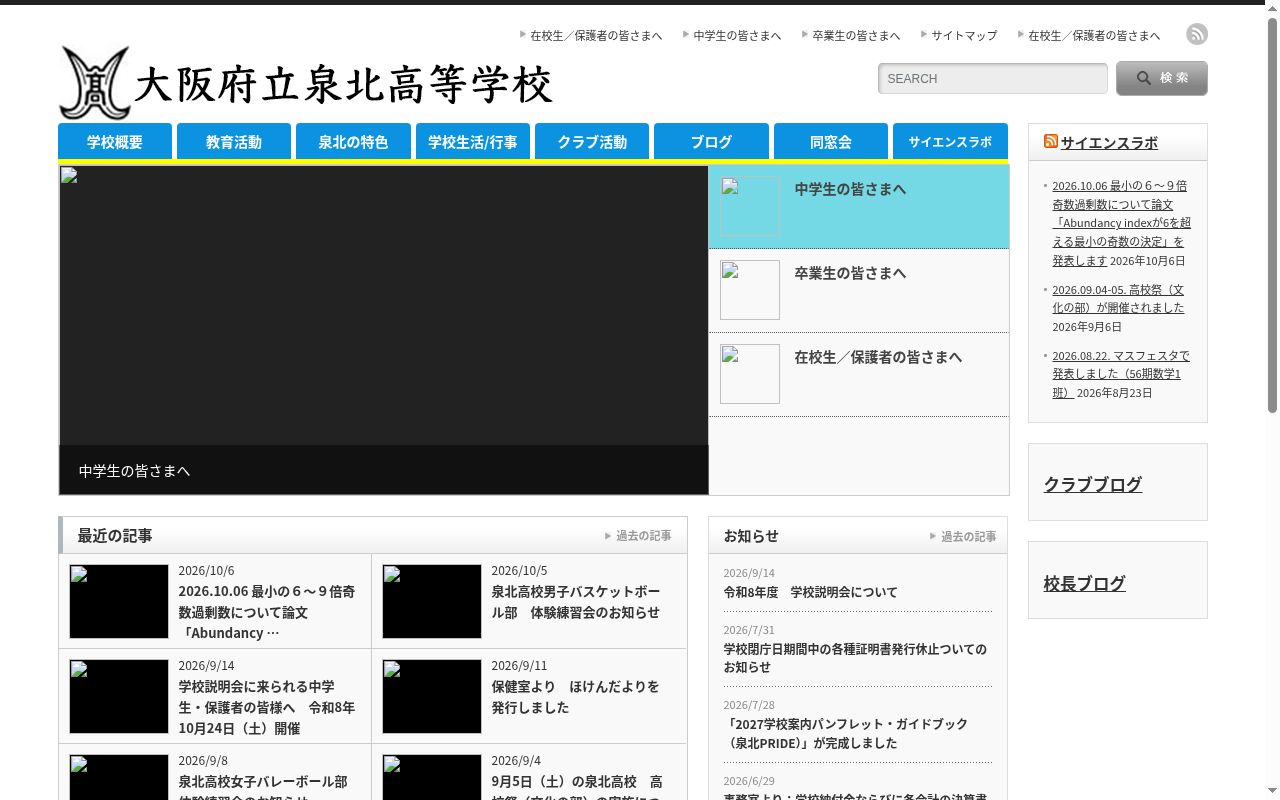This screenshot has width=1280, height=800.
Task: Open notice 令和8年度 学校説明会について
Action: 811,592
